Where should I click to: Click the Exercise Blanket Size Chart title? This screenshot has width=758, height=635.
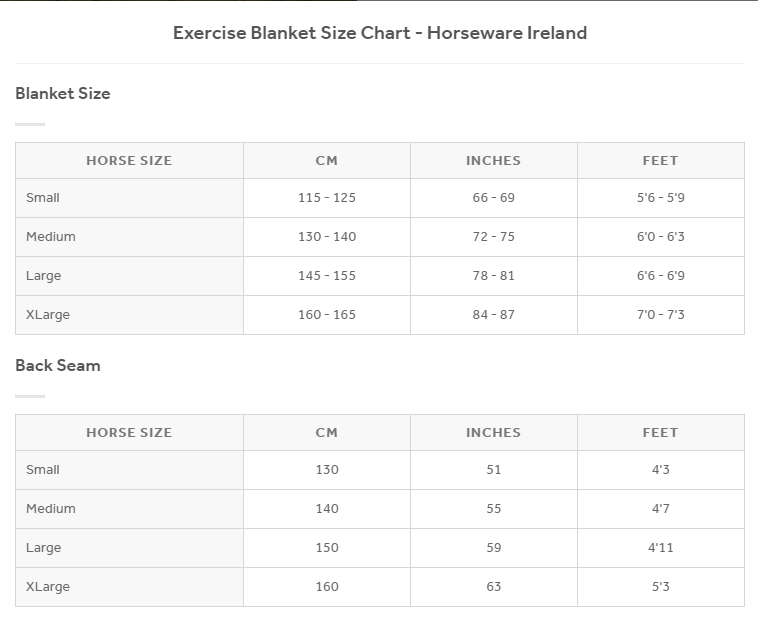(x=380, y=33)
